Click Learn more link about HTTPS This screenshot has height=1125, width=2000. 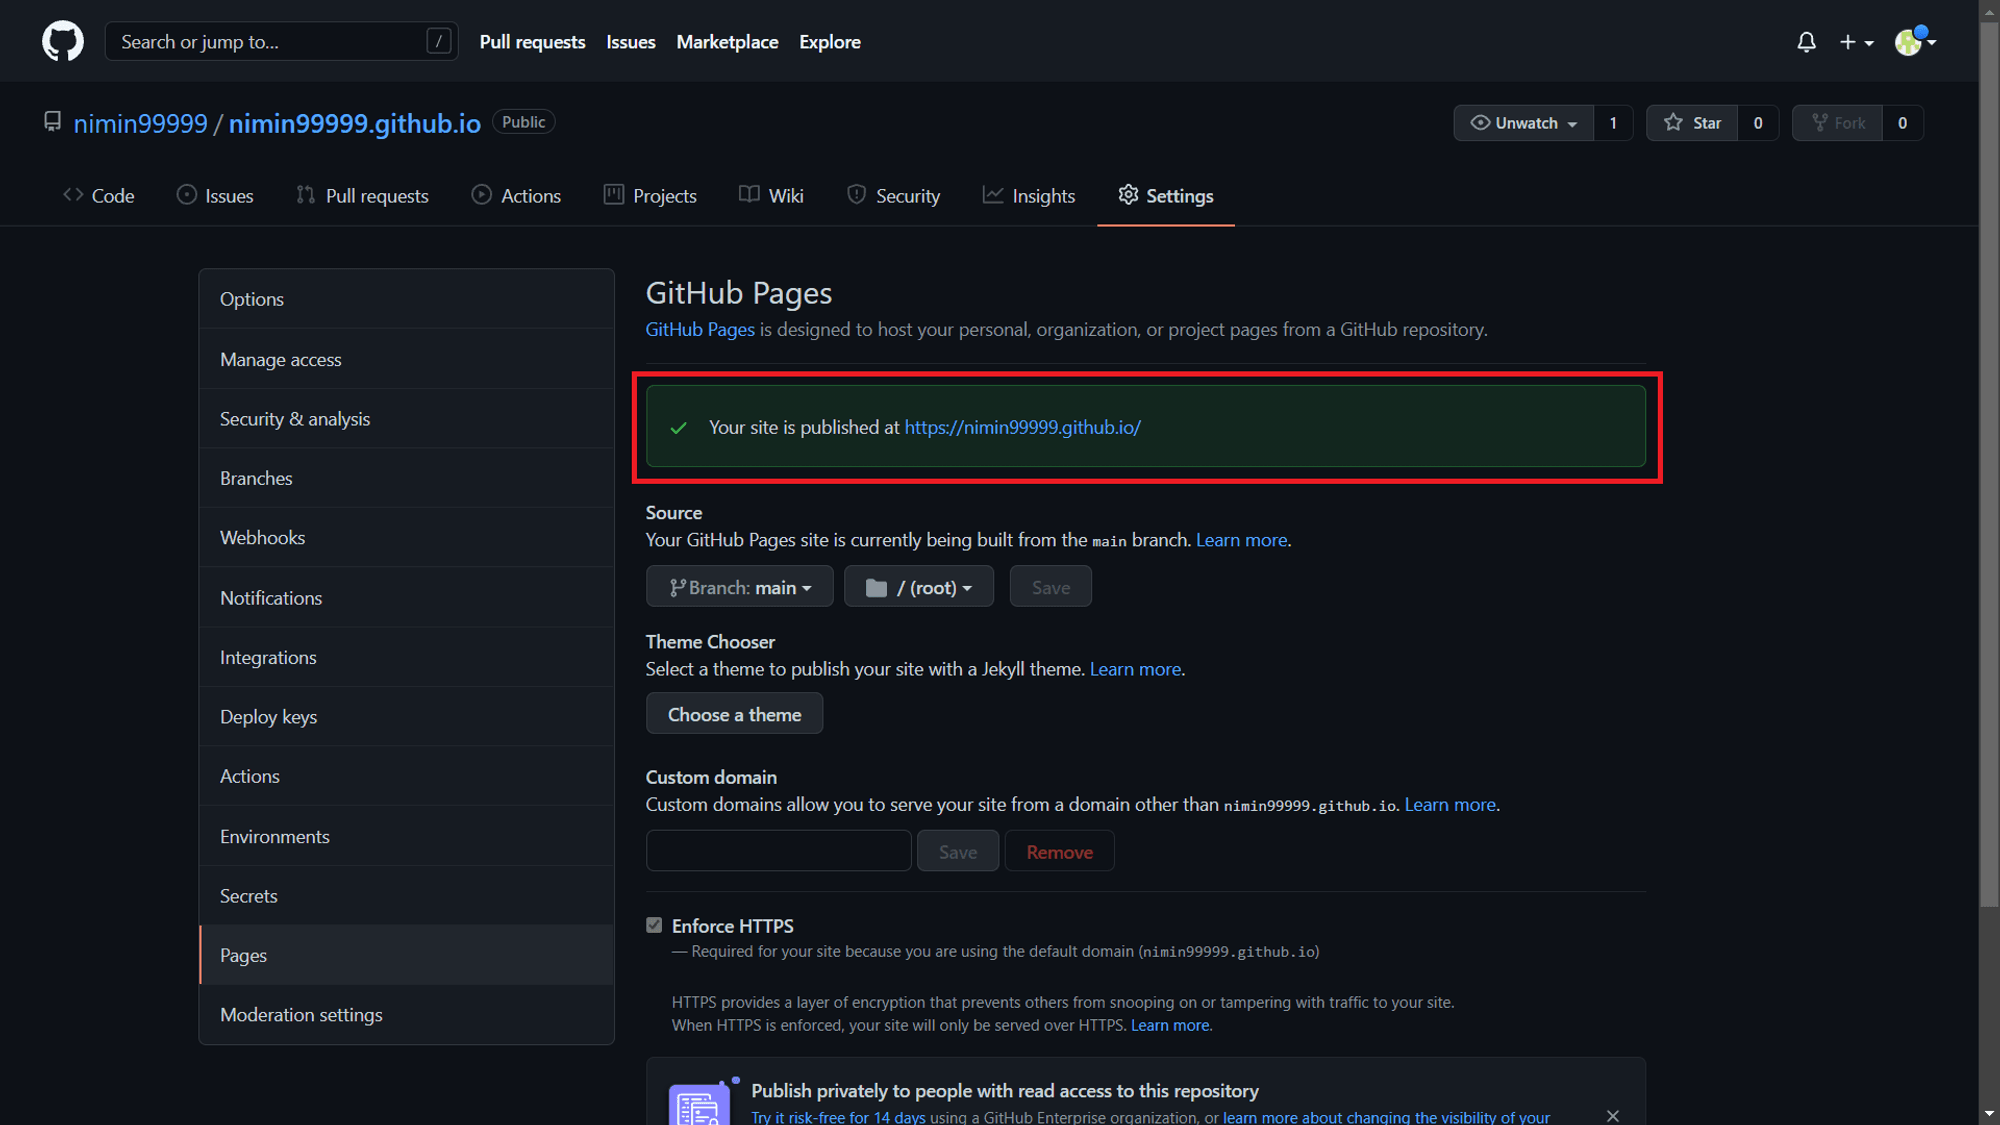click(x=1170, y=1025)
